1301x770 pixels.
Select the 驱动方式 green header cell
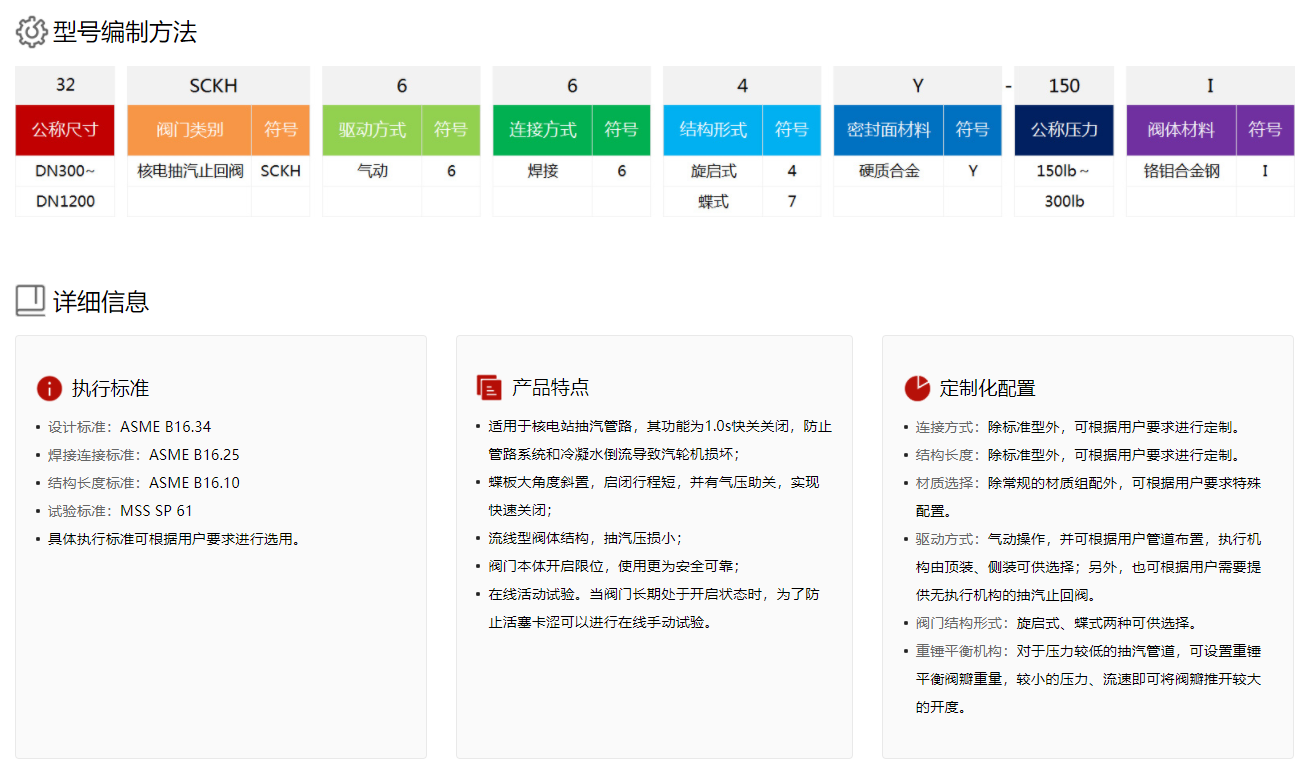371,130
